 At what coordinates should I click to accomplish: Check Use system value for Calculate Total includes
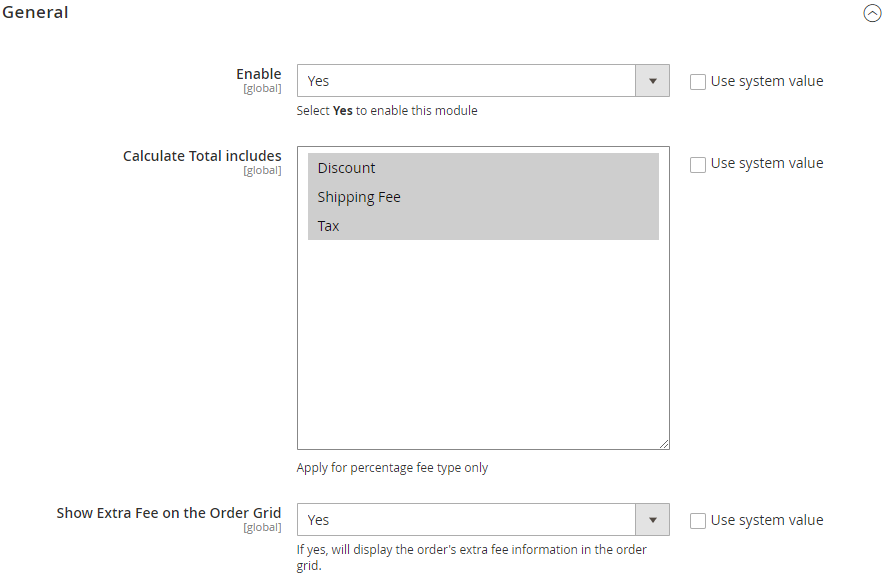pyautogui.click(x=698, y=164)
